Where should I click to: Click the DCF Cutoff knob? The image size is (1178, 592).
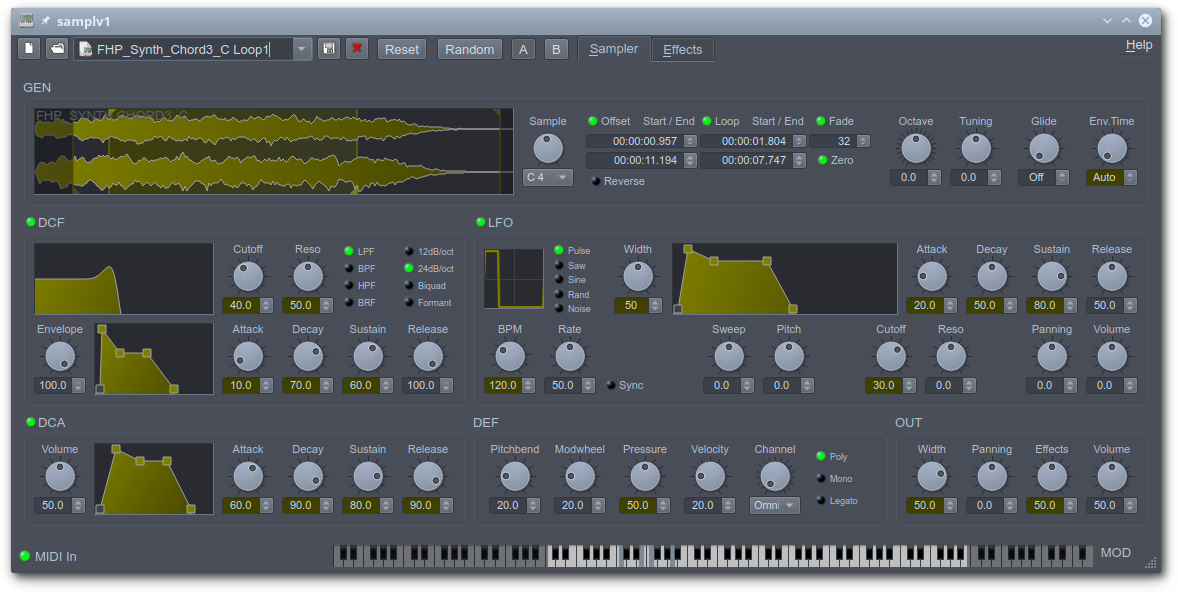coord(248,275)
